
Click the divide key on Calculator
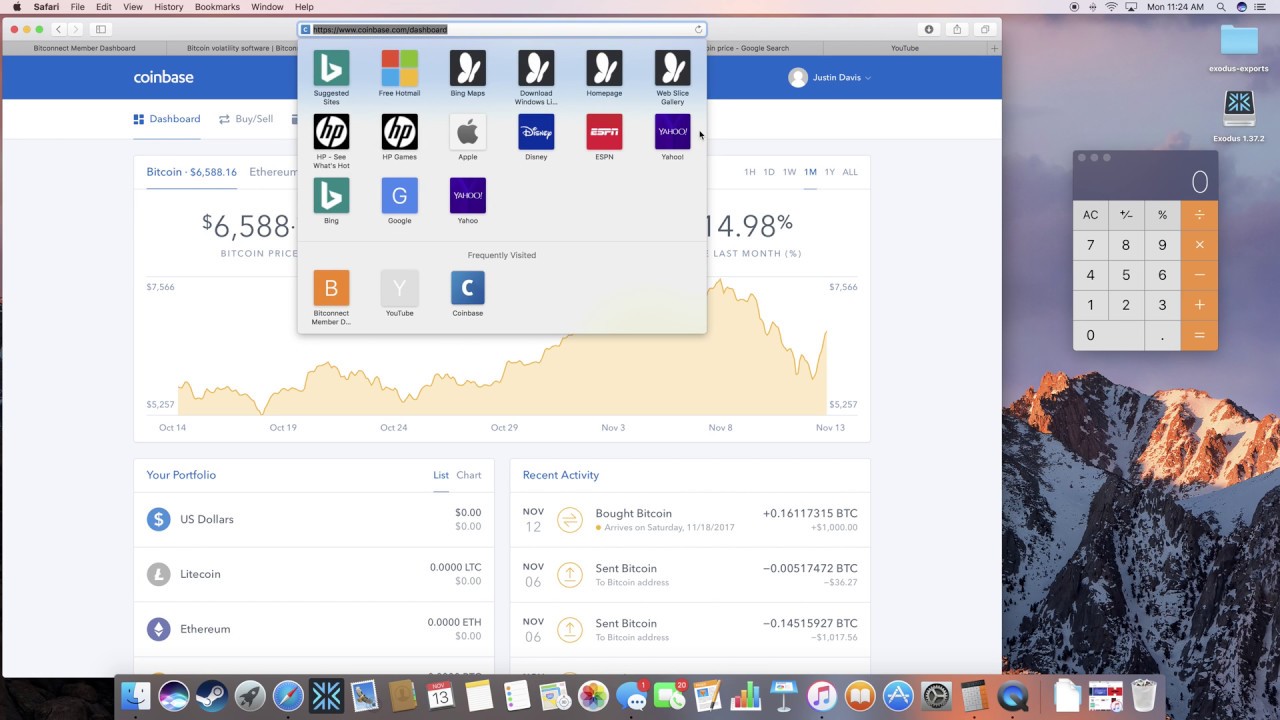pos(1199,215)
